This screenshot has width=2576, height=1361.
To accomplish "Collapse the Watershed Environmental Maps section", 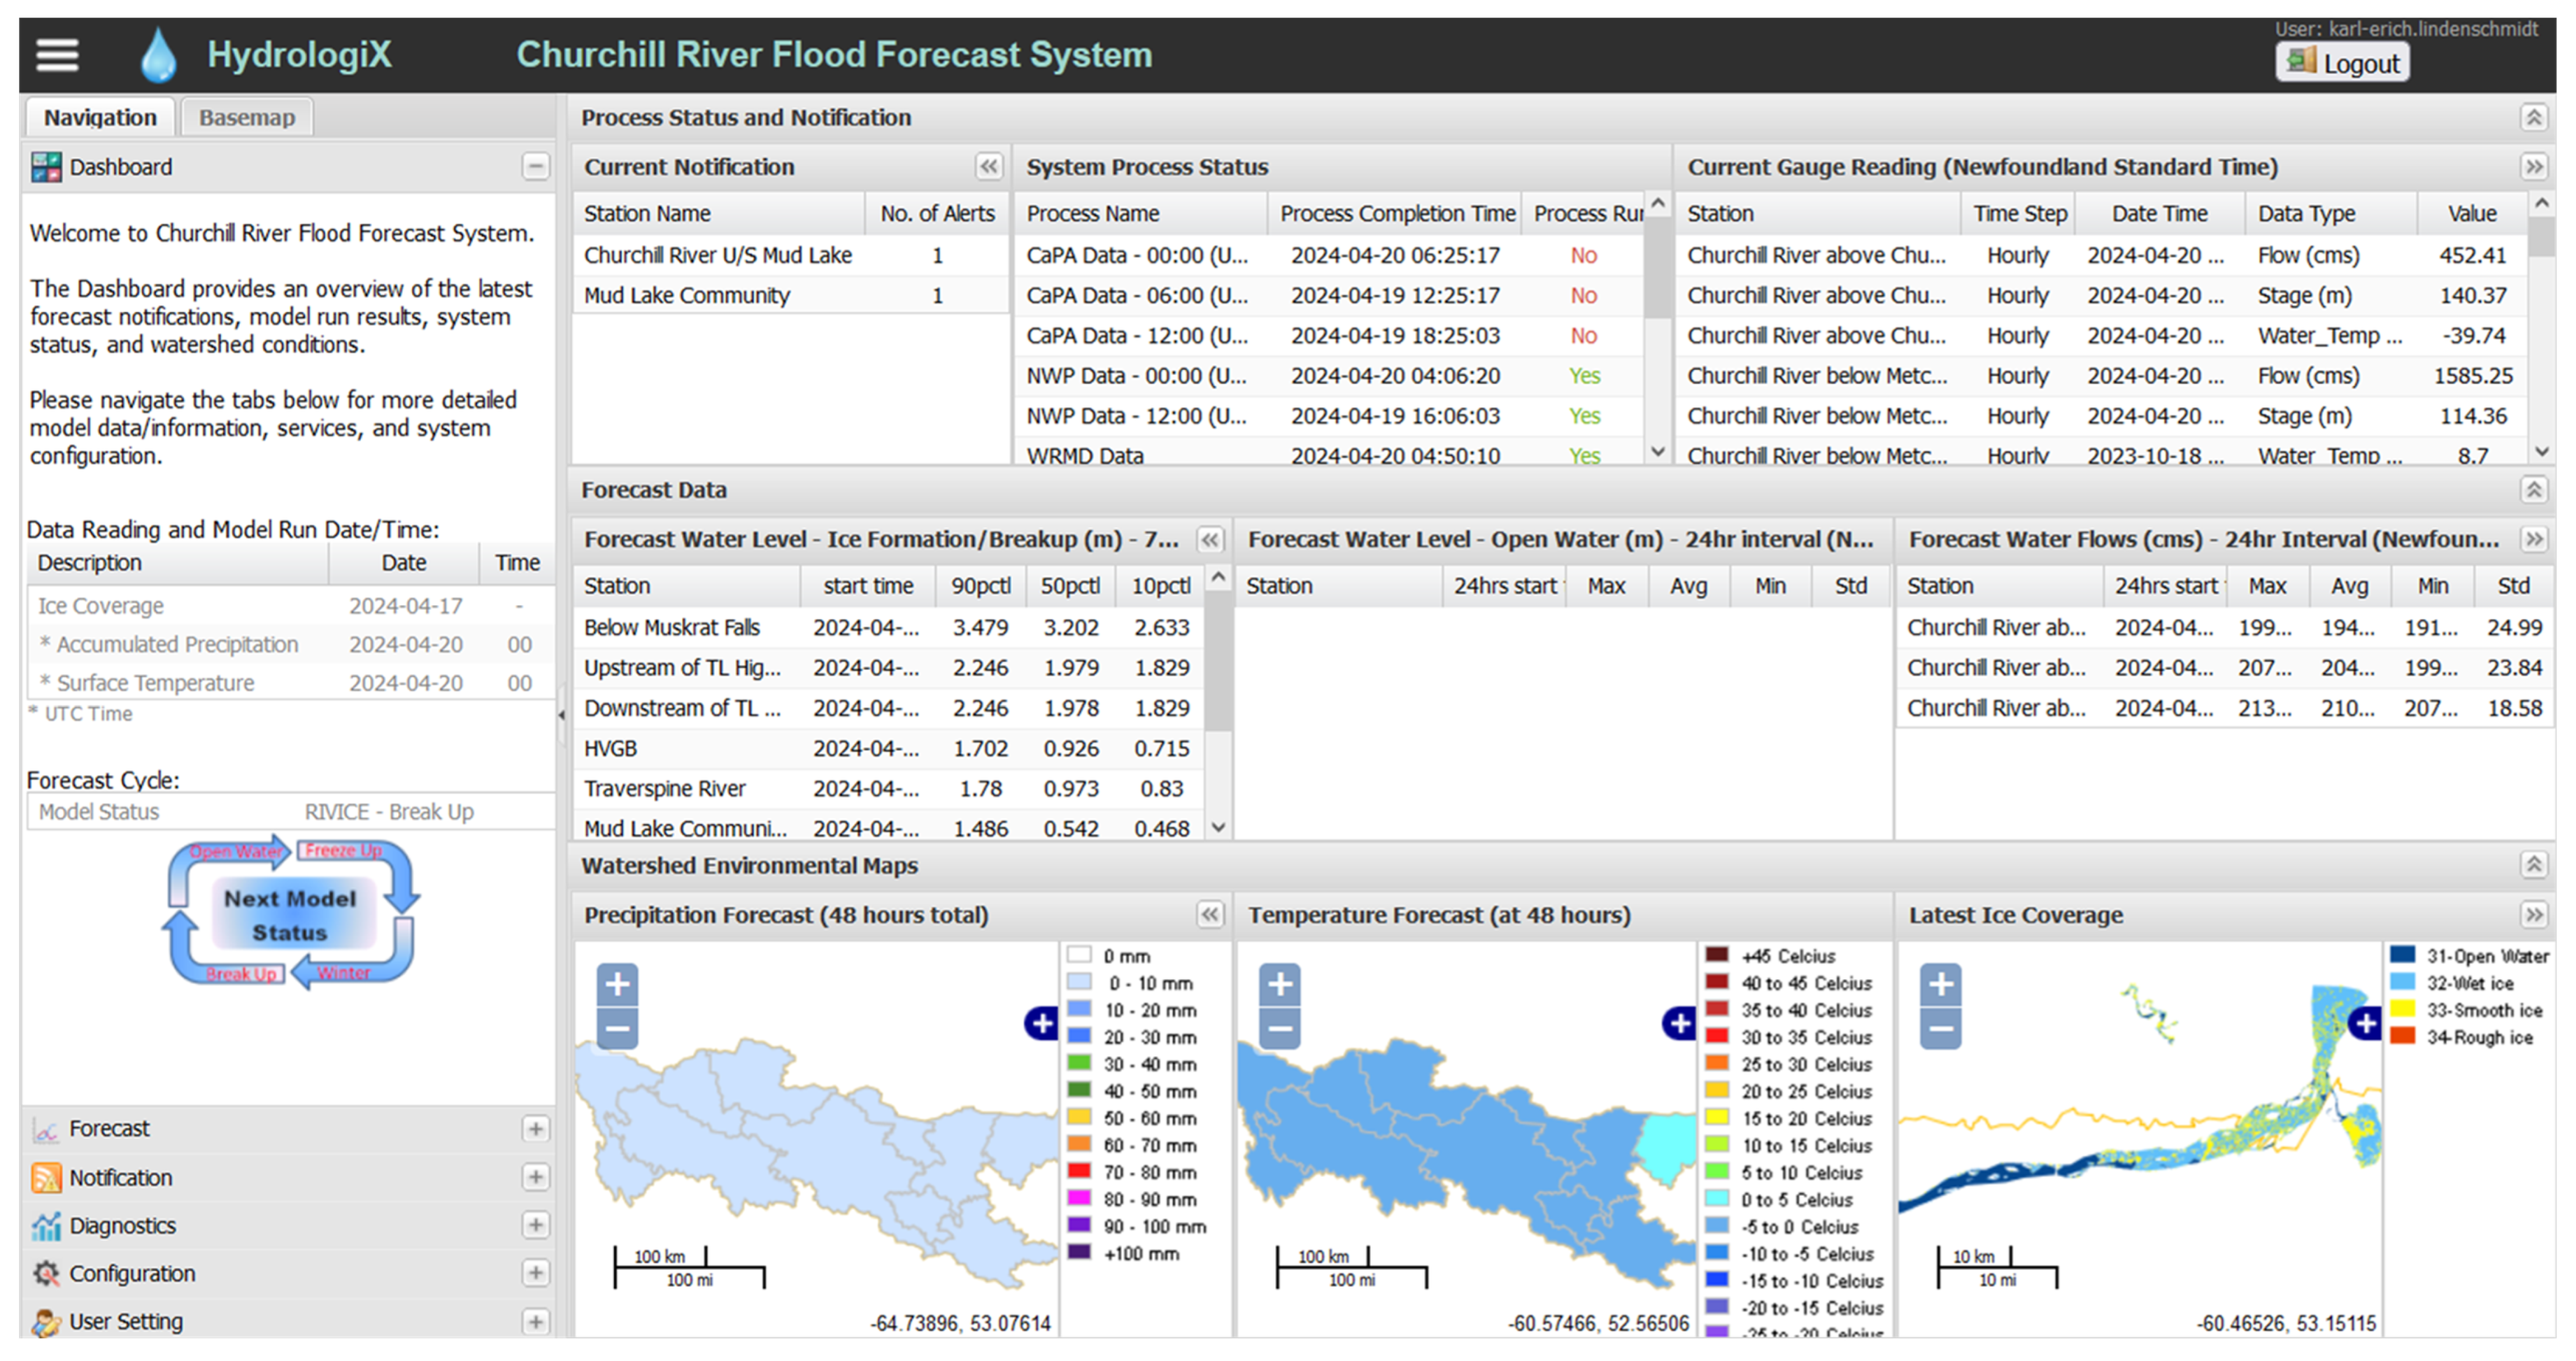I will (x=2533, y=865).
